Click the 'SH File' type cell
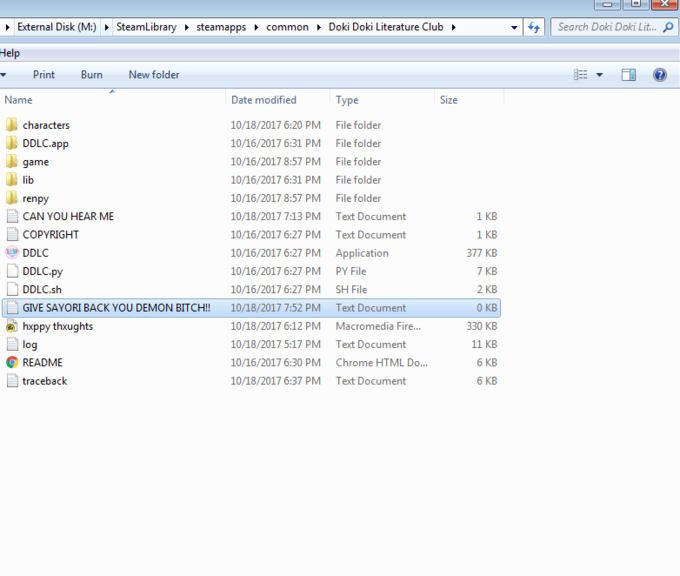This screenshot has height=576, width=680. pos(351,289)
